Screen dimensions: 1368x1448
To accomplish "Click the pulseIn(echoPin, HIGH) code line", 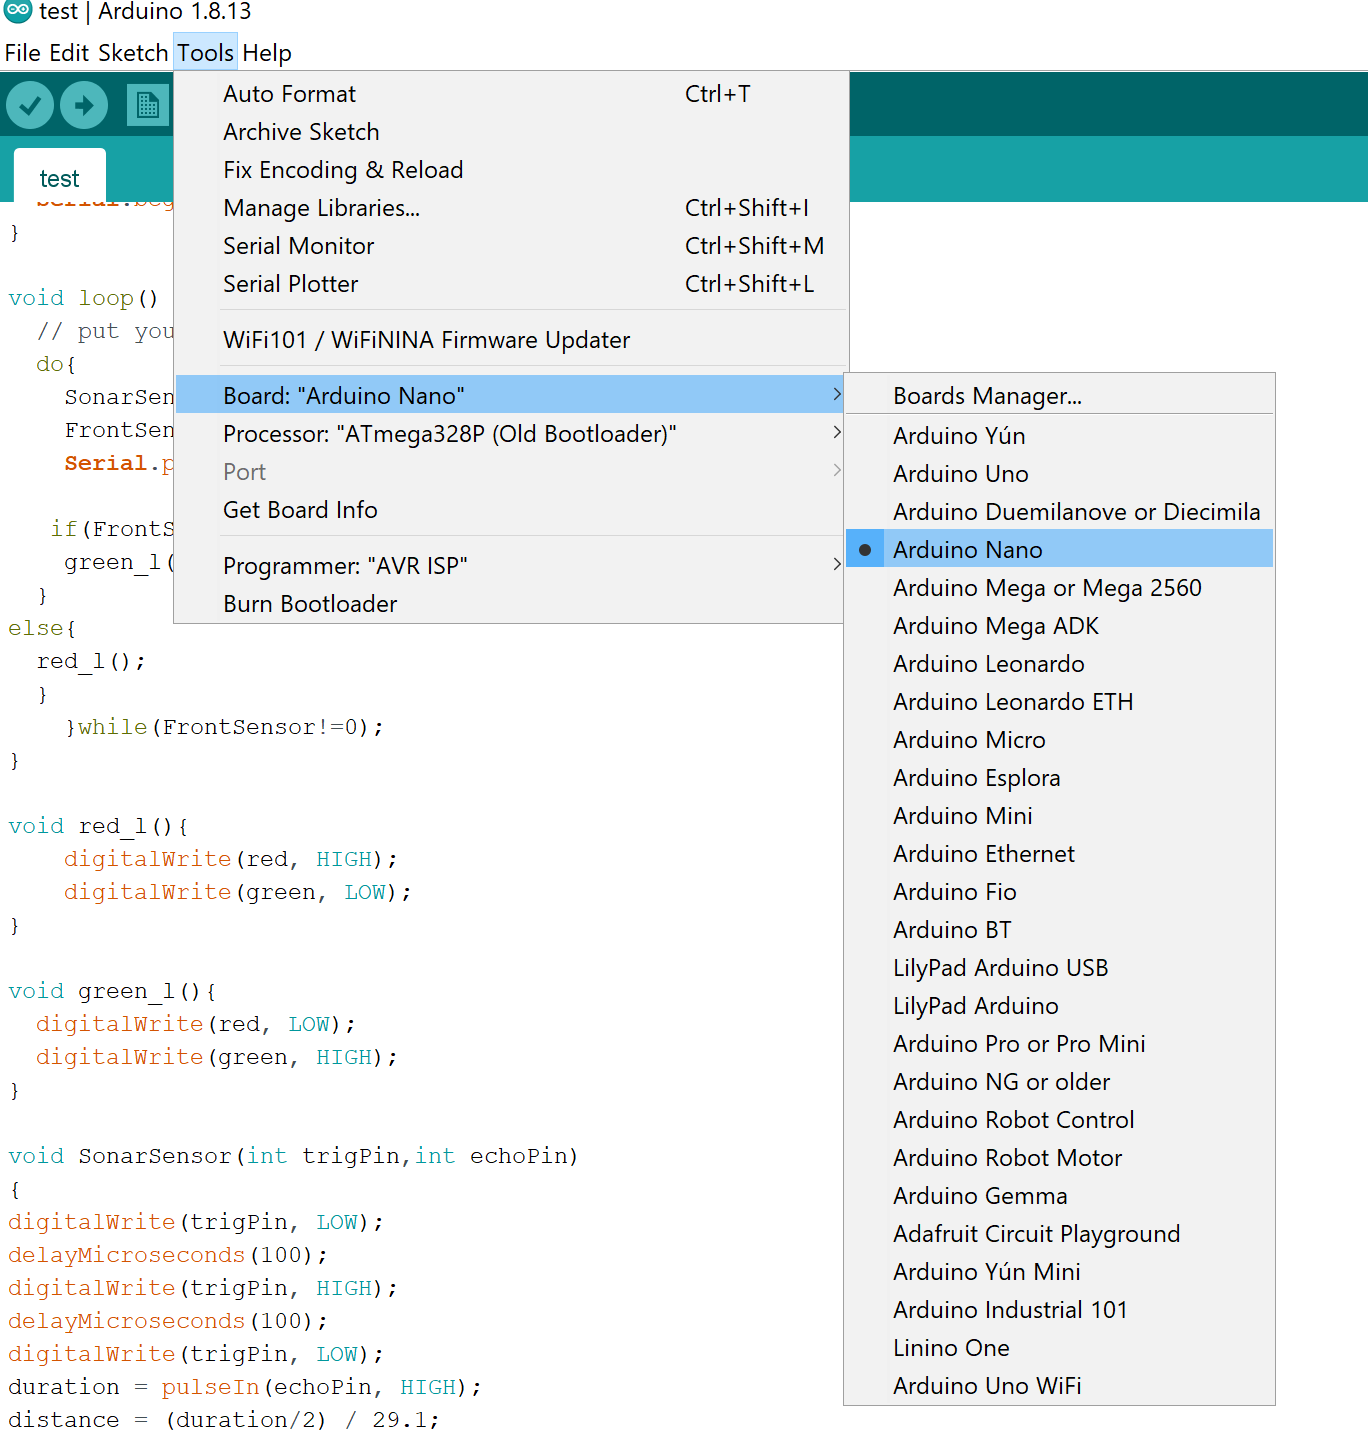I will pos(245,1387).
